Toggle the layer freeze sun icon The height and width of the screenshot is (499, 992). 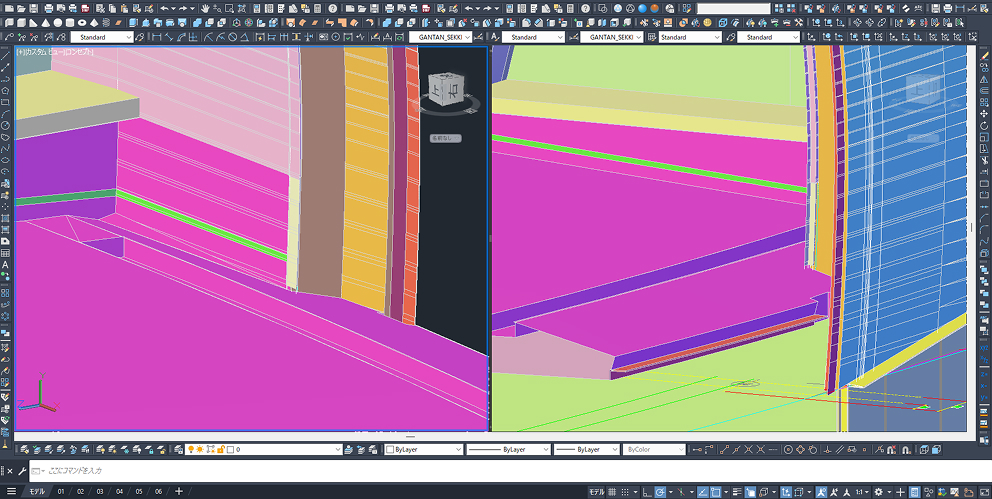198,450
